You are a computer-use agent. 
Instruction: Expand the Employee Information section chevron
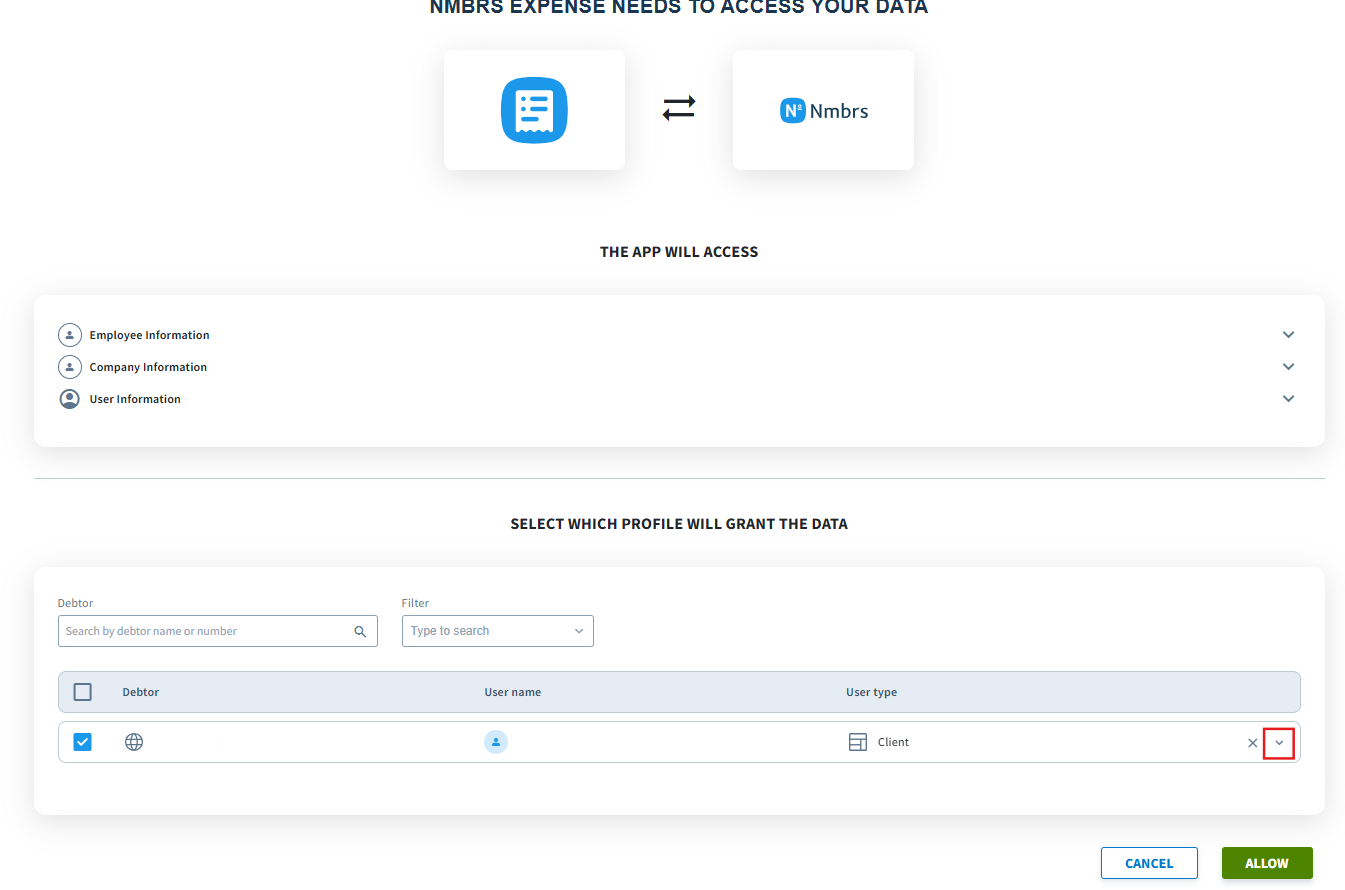pos(1289,335)
